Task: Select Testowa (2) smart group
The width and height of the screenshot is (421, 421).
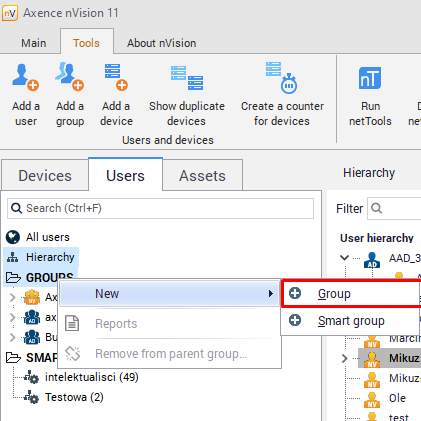Action: [74, 397]
